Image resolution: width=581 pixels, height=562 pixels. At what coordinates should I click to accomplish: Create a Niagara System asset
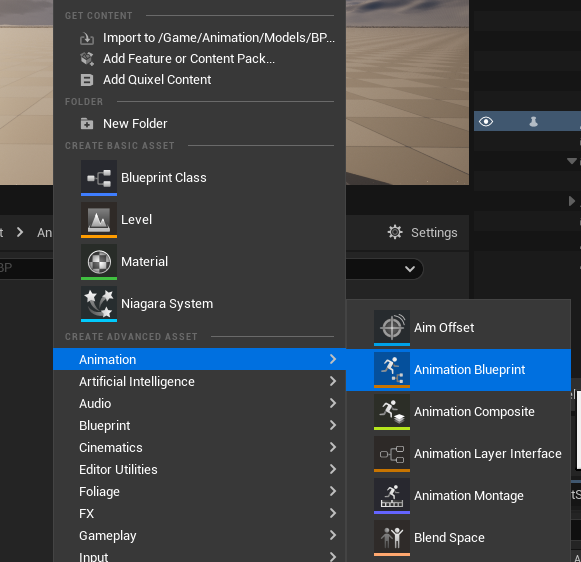click(x=199, y=303)
